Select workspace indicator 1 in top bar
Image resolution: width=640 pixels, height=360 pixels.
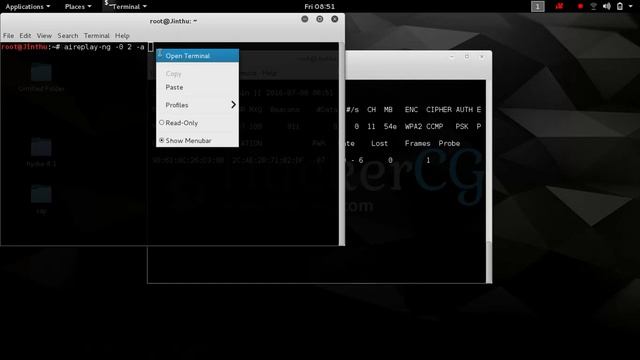click(538, 7)
